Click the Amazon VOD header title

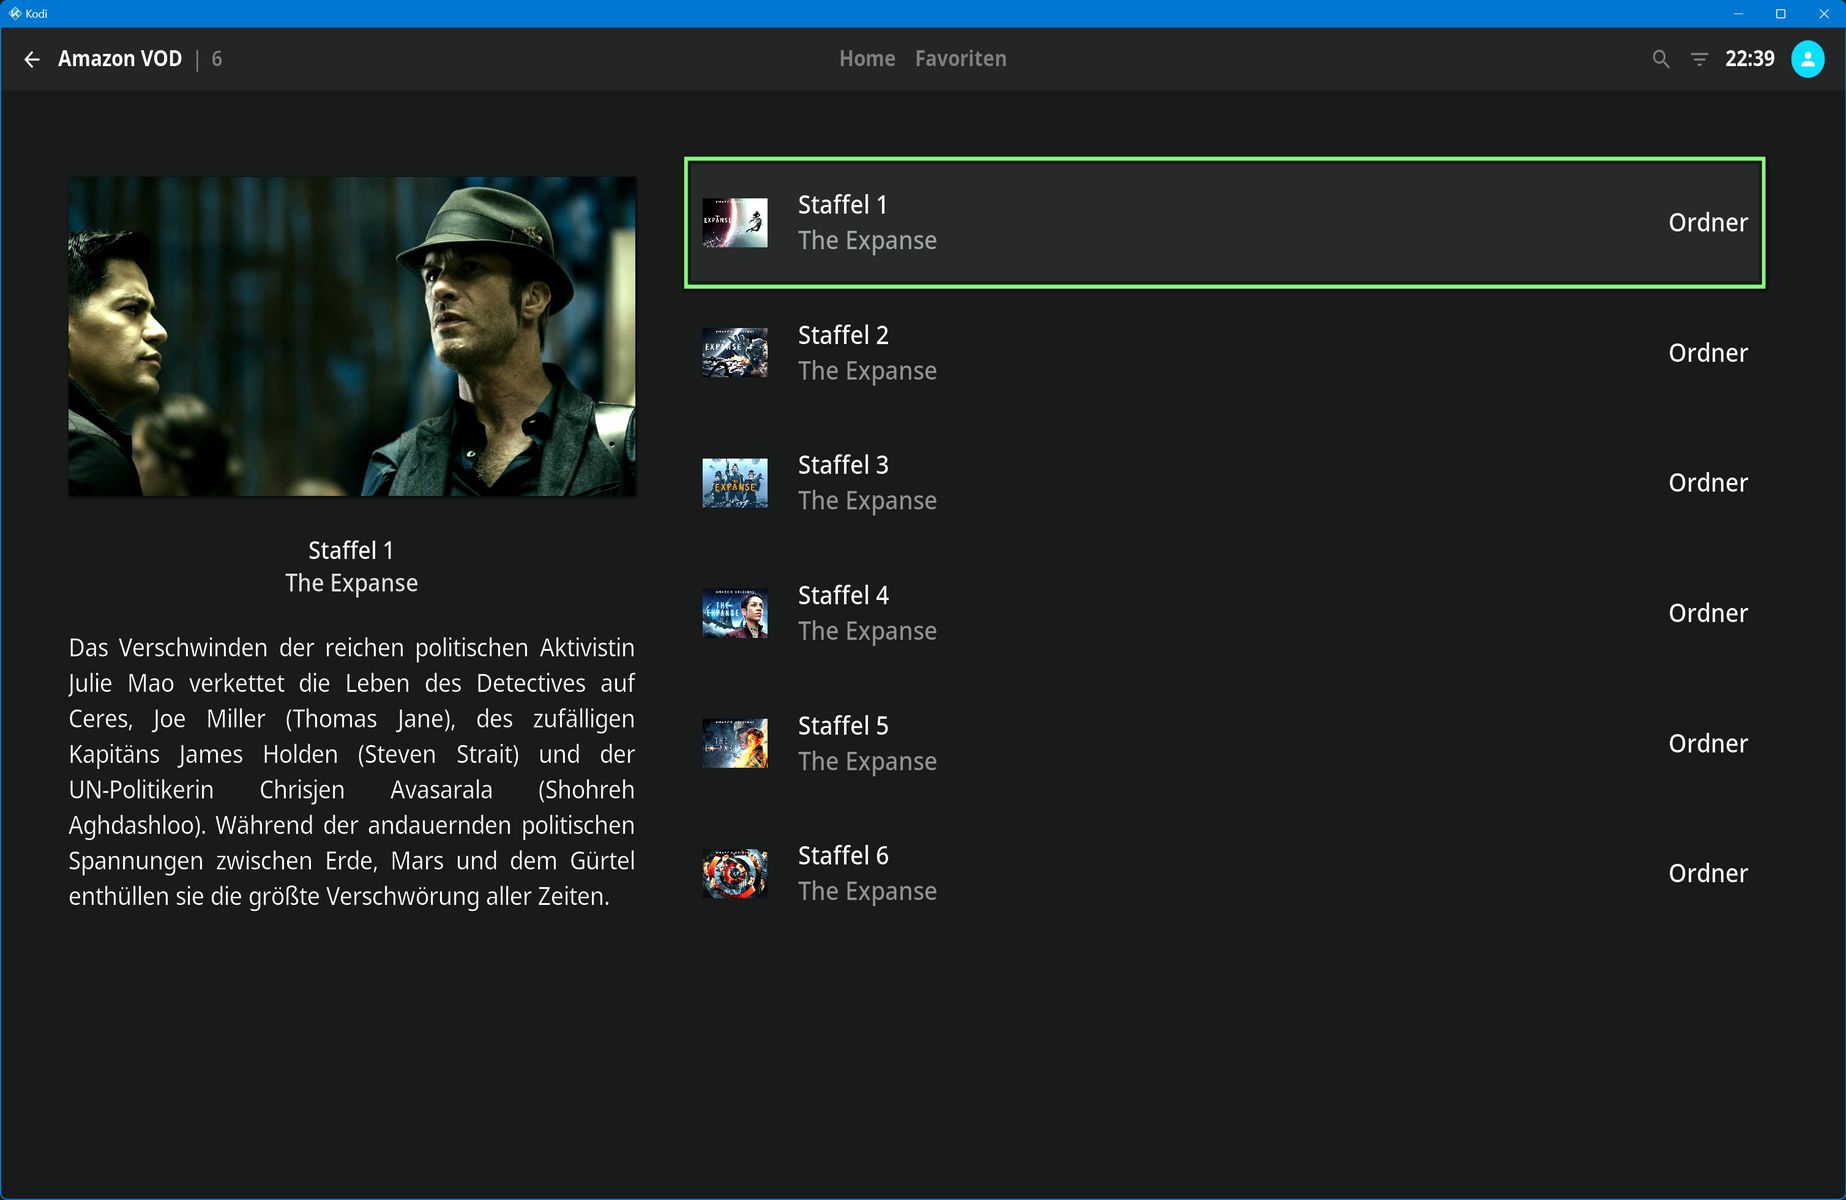tap(120, 59)
